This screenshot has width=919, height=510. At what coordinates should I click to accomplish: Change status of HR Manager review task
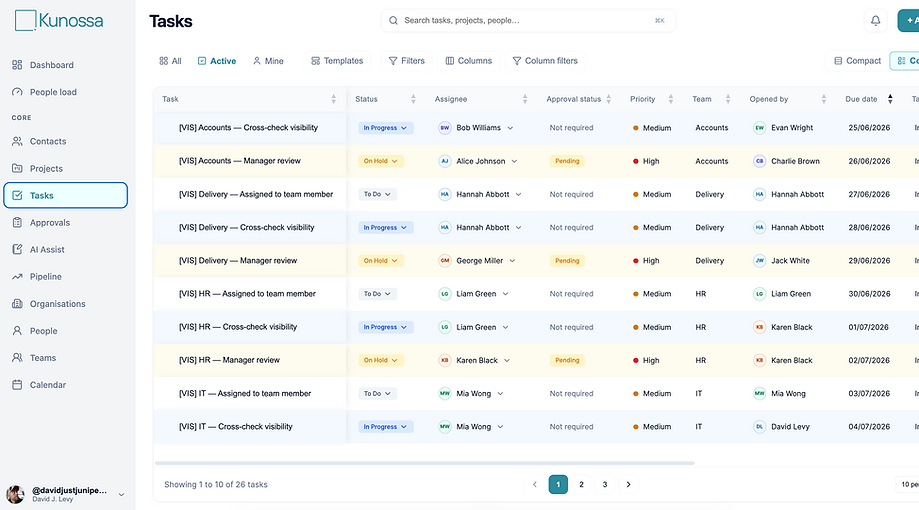click(381, 361)
